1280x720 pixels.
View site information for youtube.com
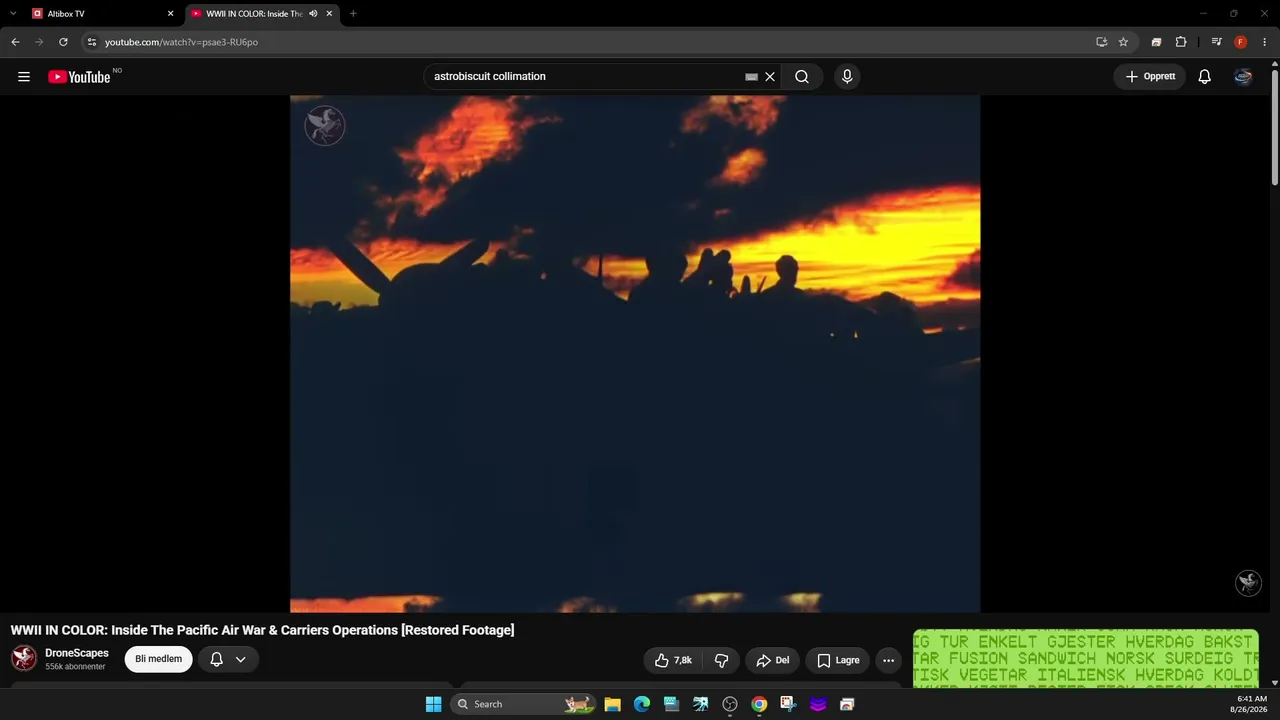92,42
